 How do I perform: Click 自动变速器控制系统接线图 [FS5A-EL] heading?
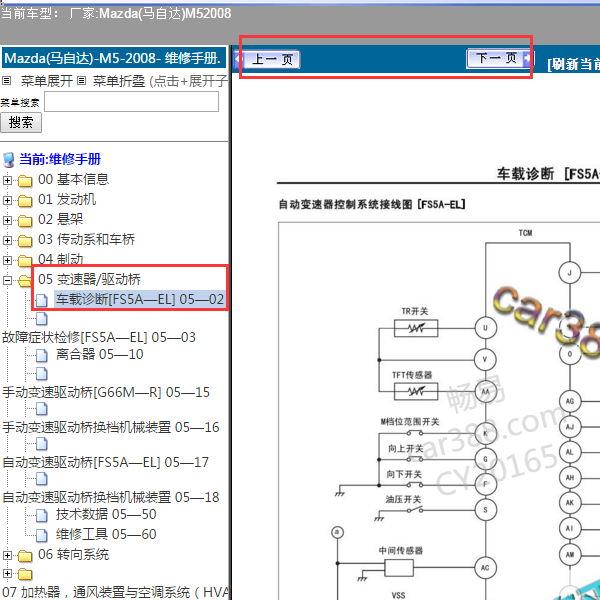point(372,204)
